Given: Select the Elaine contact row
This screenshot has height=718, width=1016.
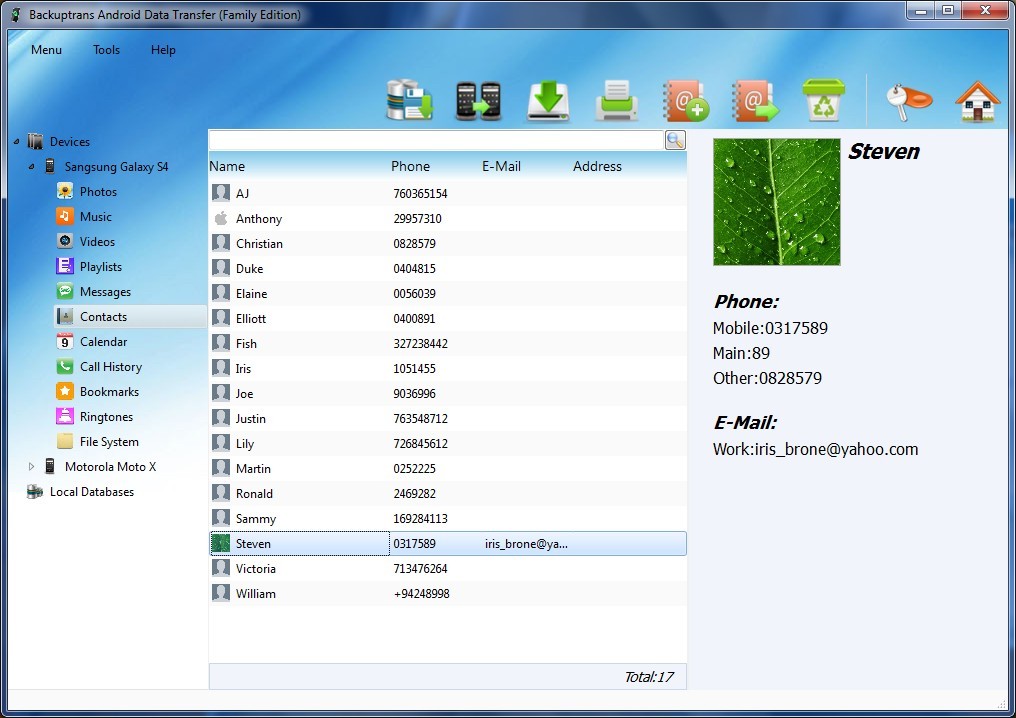Looking at the screenshot, I should 448,294.
